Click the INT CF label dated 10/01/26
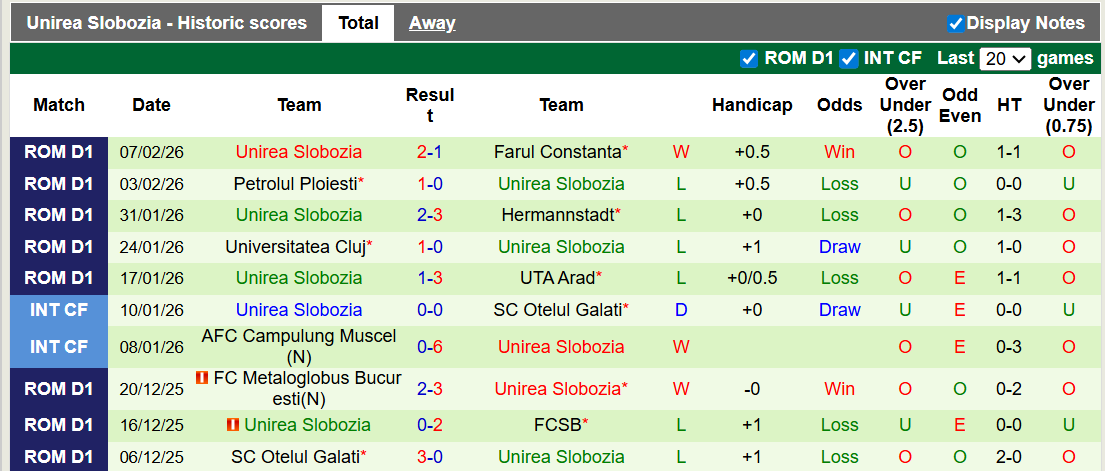 pos(59,310)
